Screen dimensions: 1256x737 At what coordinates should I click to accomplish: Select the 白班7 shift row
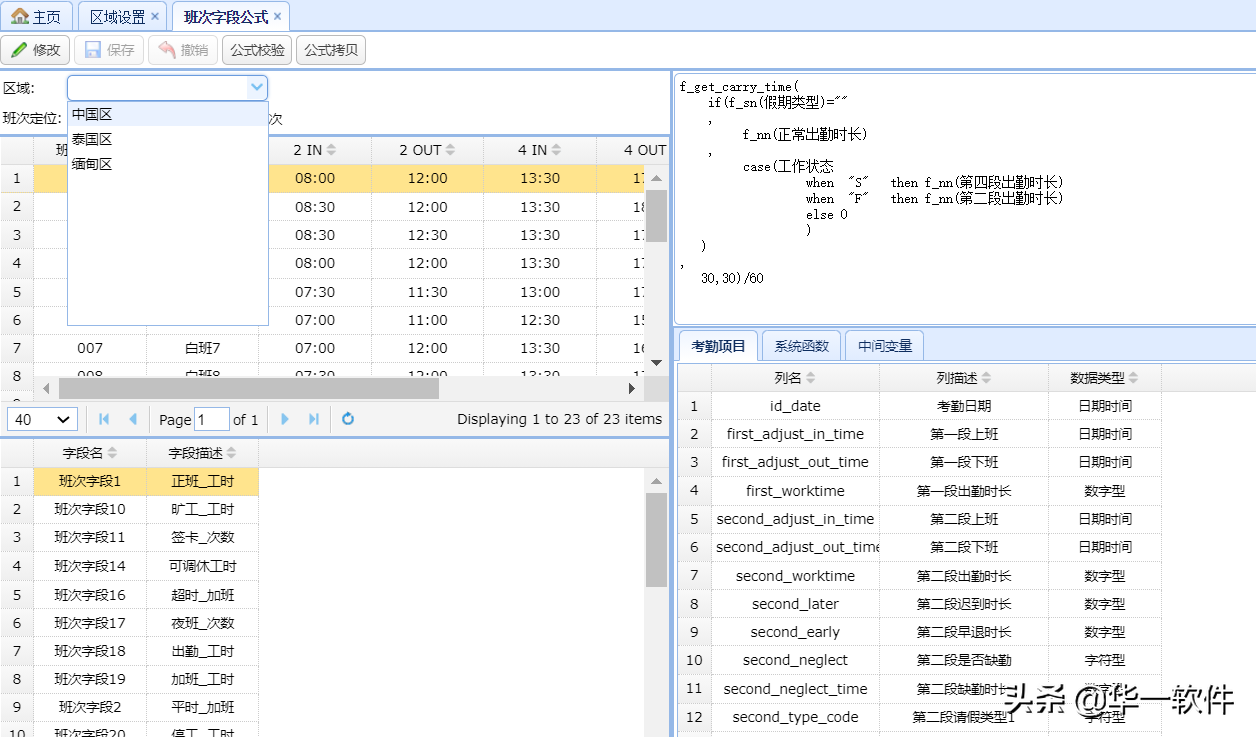tap(320, 348)
